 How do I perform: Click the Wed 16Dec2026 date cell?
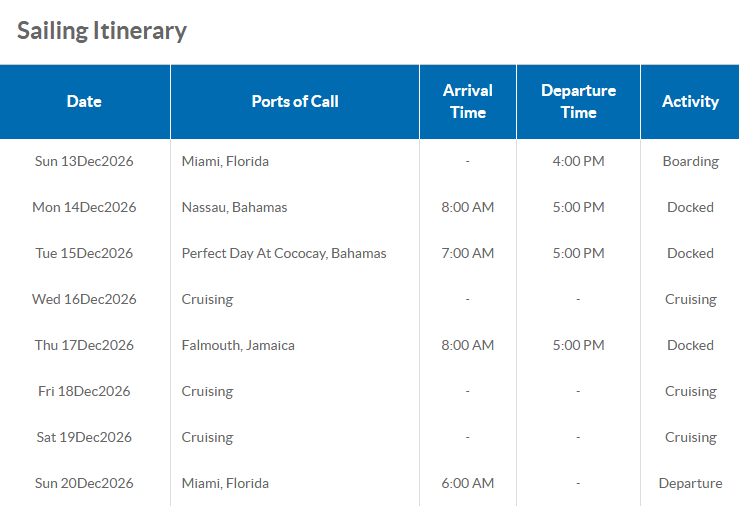pos(84,299)
